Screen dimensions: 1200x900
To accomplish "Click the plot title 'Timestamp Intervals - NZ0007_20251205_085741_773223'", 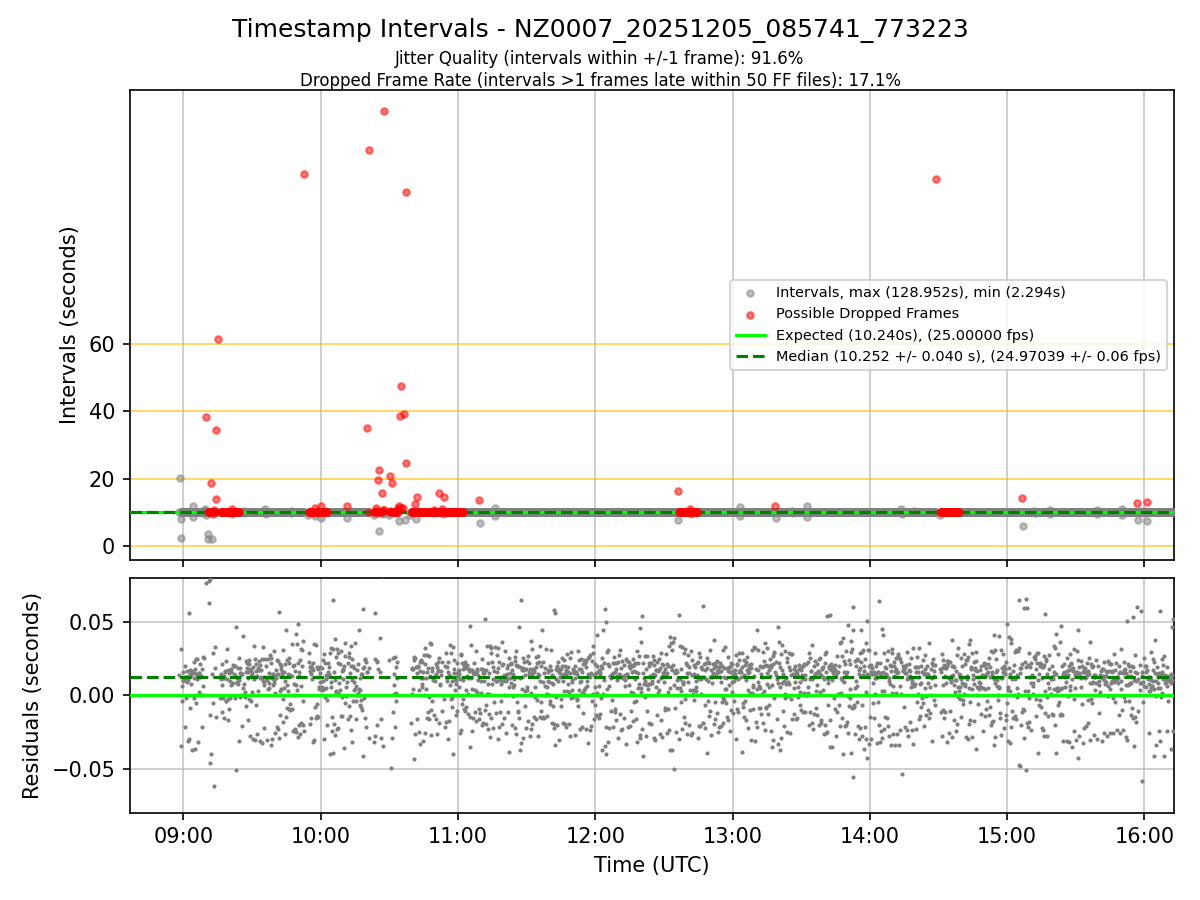I will pos(600,29).
